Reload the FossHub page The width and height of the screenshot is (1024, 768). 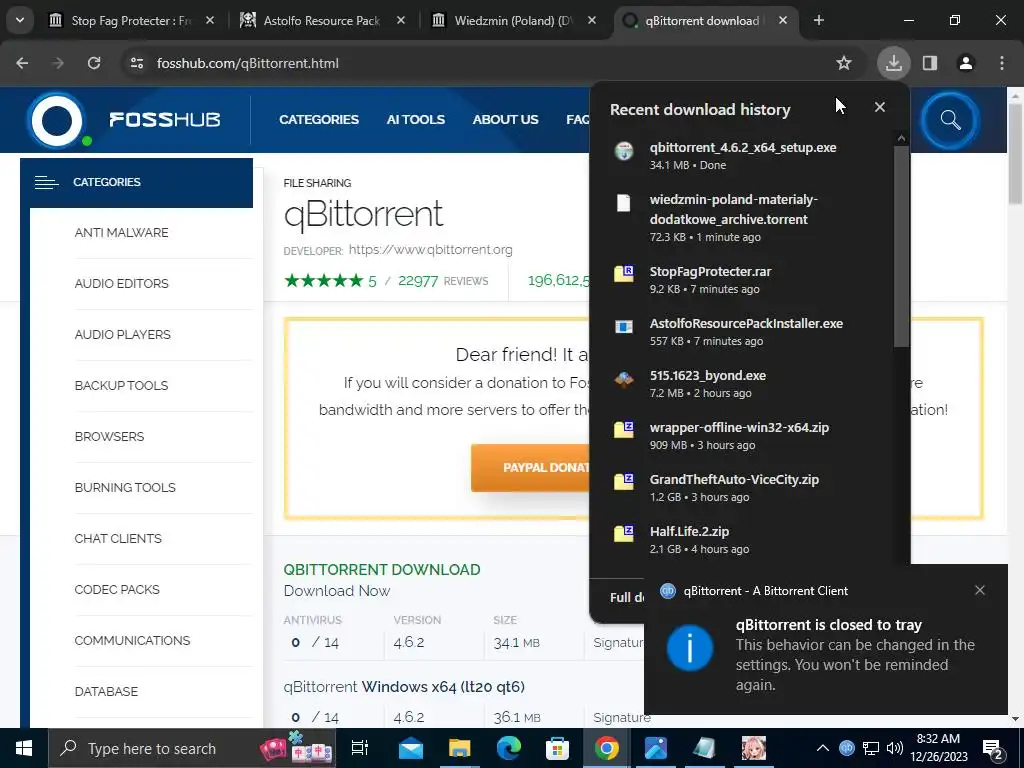click(x=94, y=63)
